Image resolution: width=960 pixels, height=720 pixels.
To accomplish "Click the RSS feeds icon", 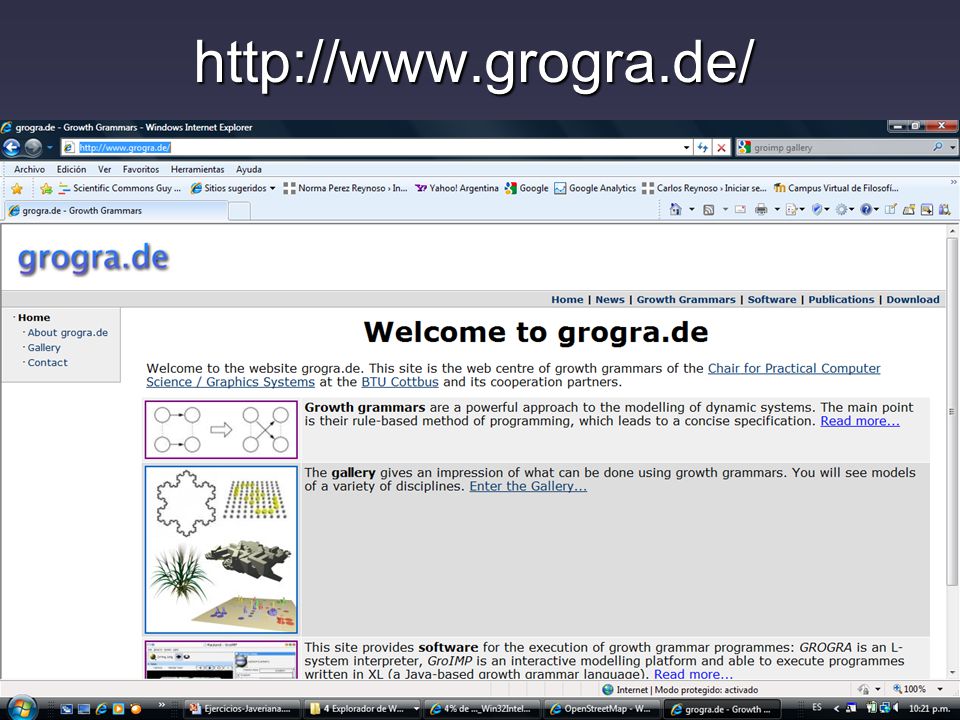I will [708, 210].
